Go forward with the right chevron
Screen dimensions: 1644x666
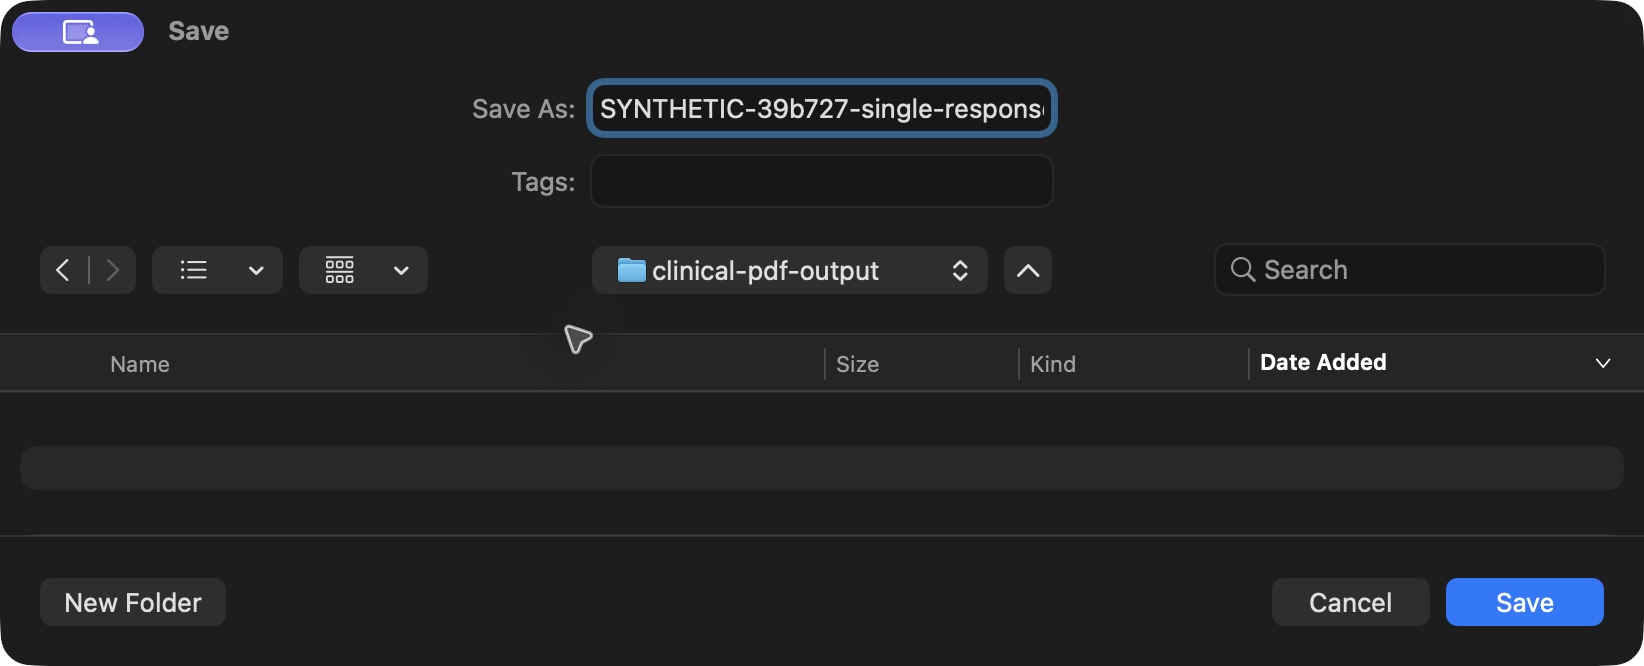click(112, 270)
